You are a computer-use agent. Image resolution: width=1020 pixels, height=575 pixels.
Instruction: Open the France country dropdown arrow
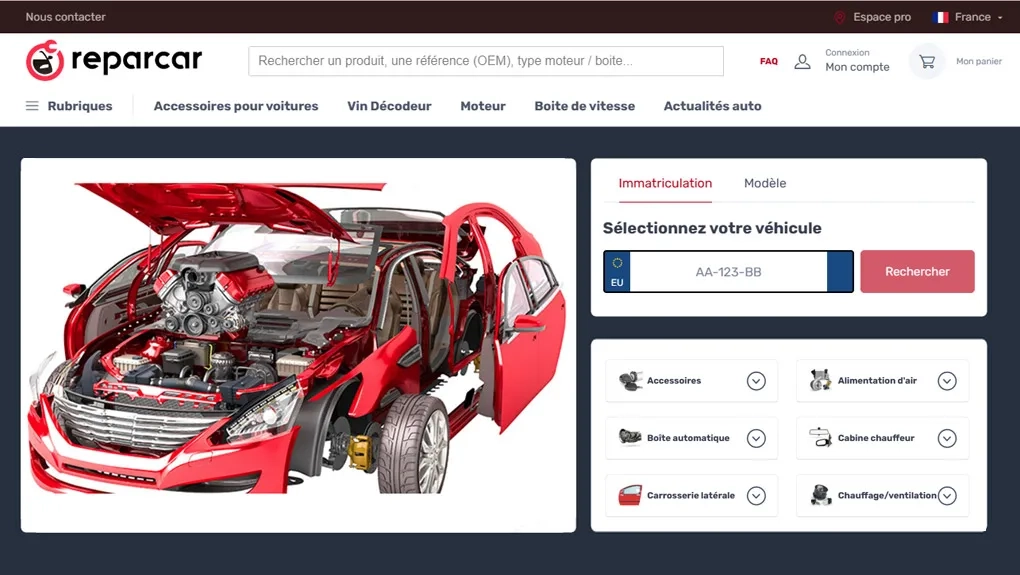1000,18
